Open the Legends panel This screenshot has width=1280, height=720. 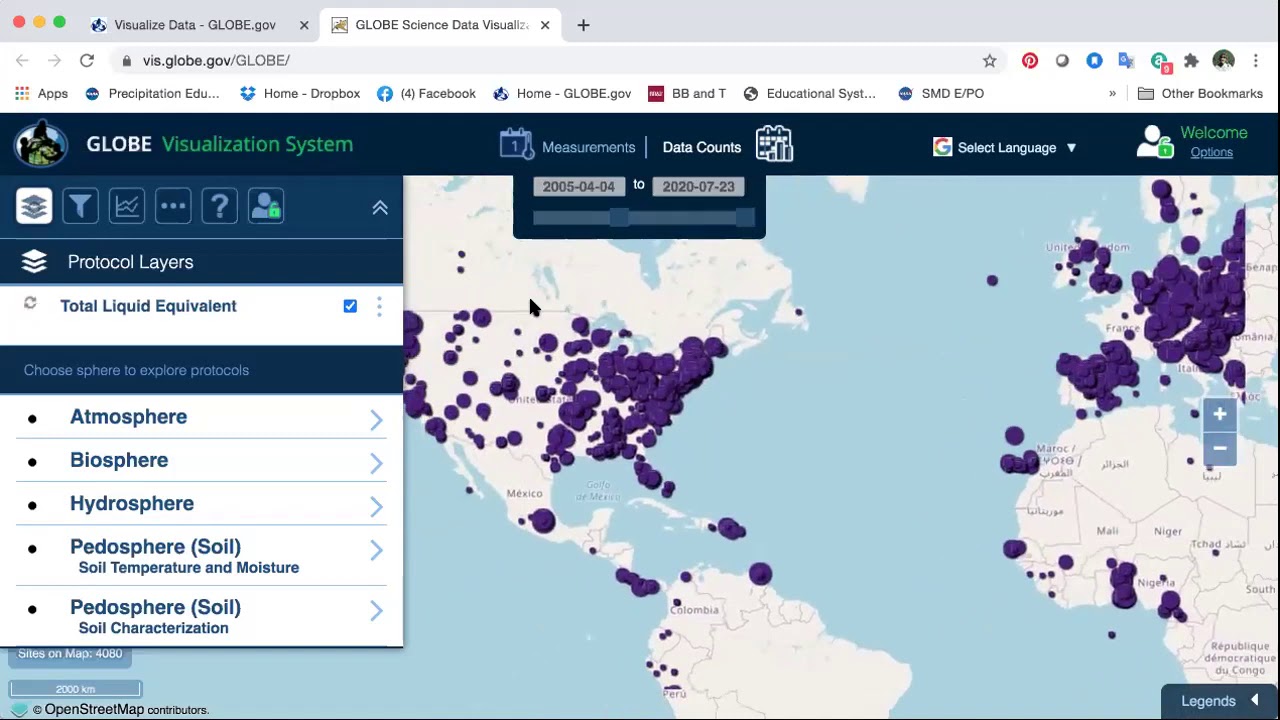tap(1220, 701)
